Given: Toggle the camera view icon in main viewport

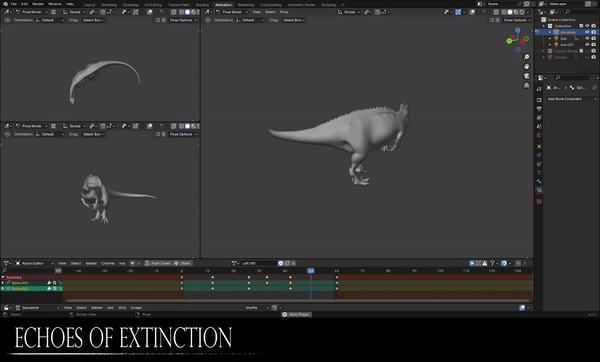Looking at the screenshot, I should [x=527, y=76].
